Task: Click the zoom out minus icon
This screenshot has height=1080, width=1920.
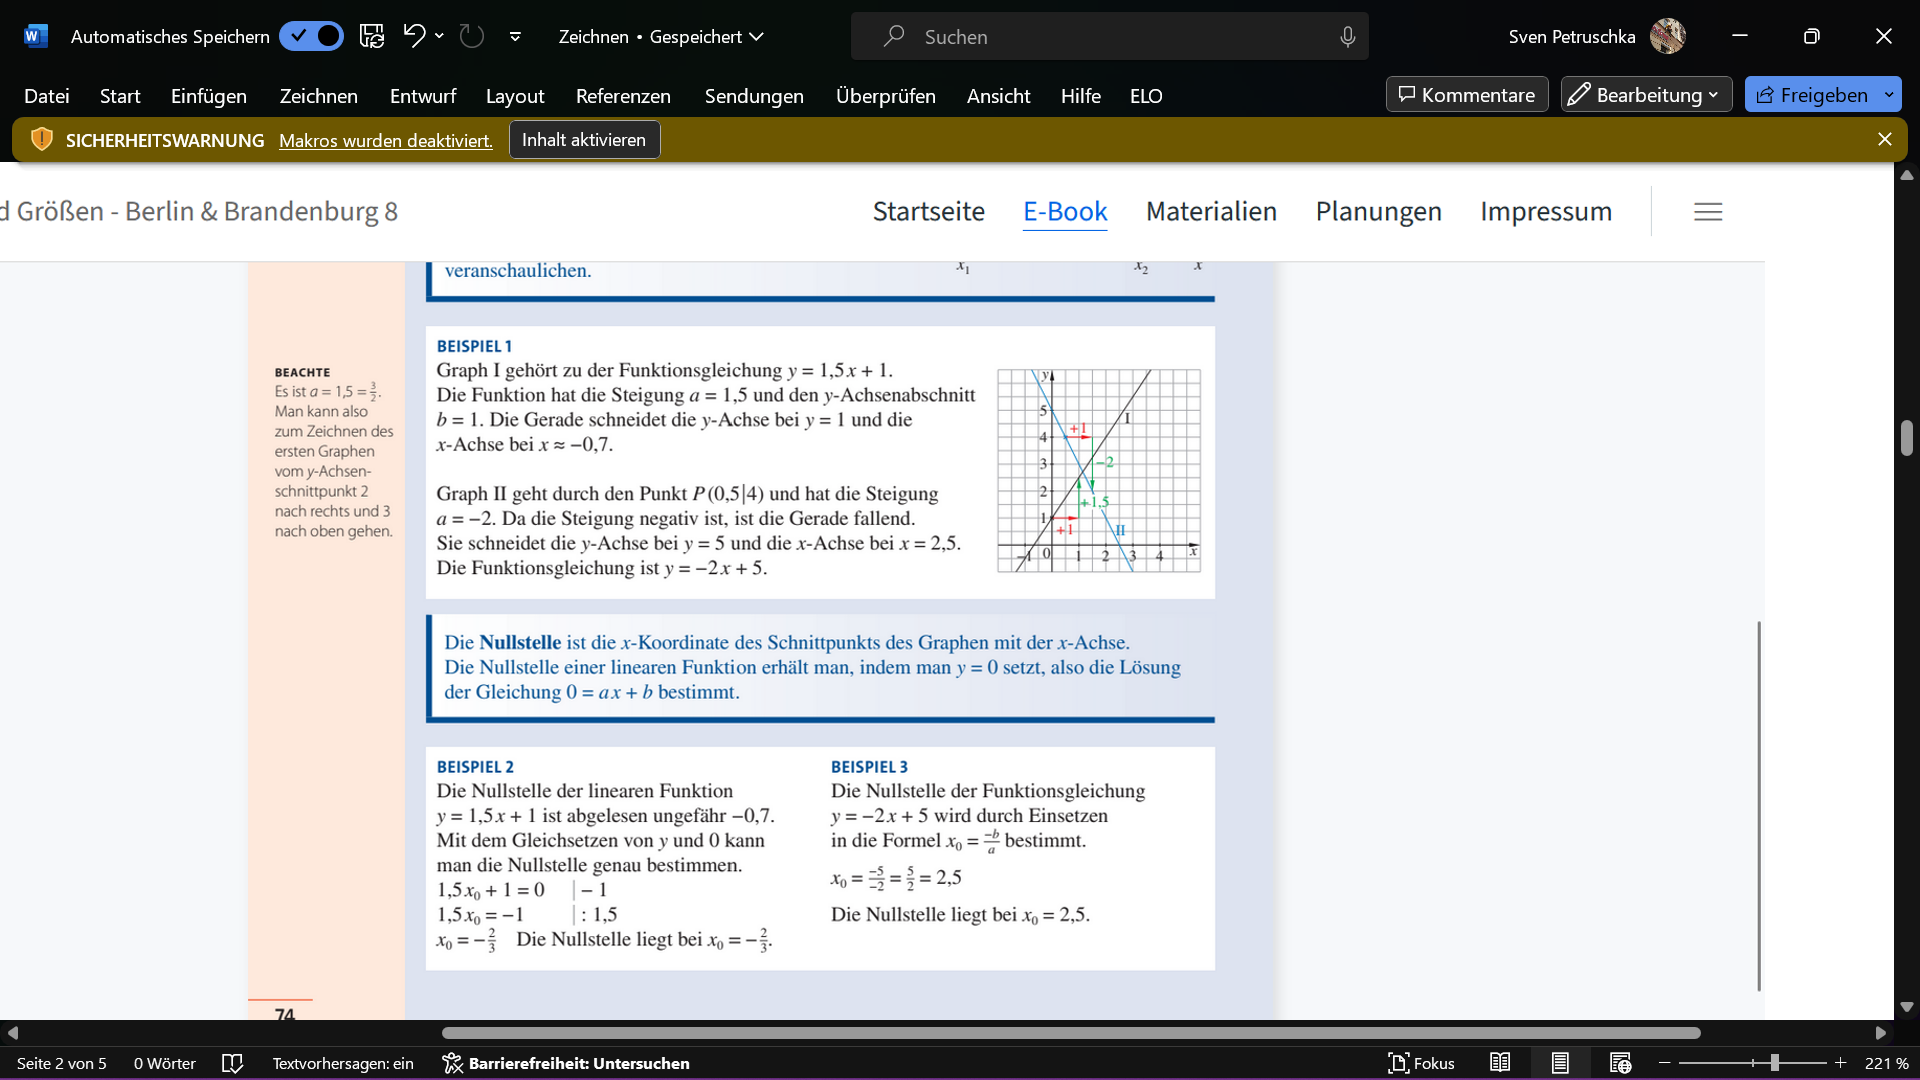Action: coord(1665,1063)
